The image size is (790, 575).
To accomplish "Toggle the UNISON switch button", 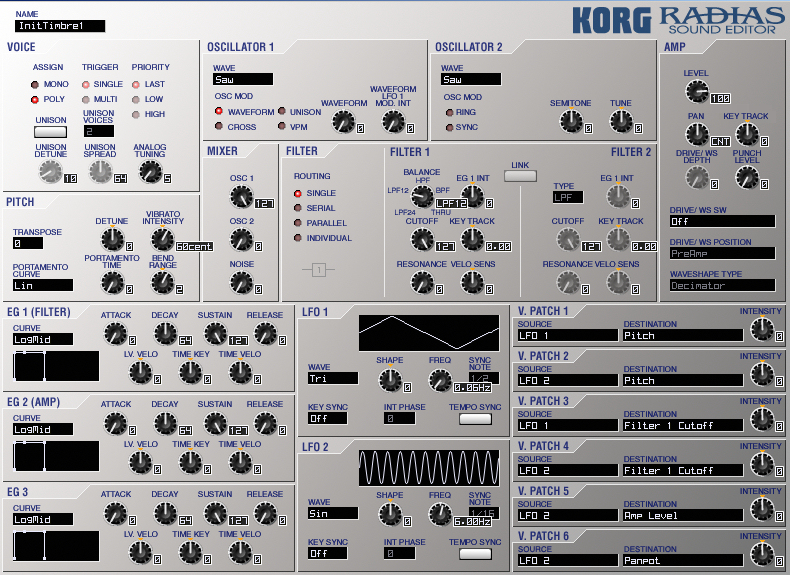I will (50, 132).
